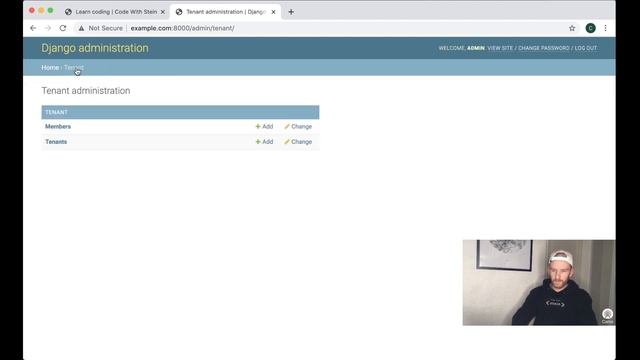Click Change for Members
The image size is (640, 360).
click(298, 127)
